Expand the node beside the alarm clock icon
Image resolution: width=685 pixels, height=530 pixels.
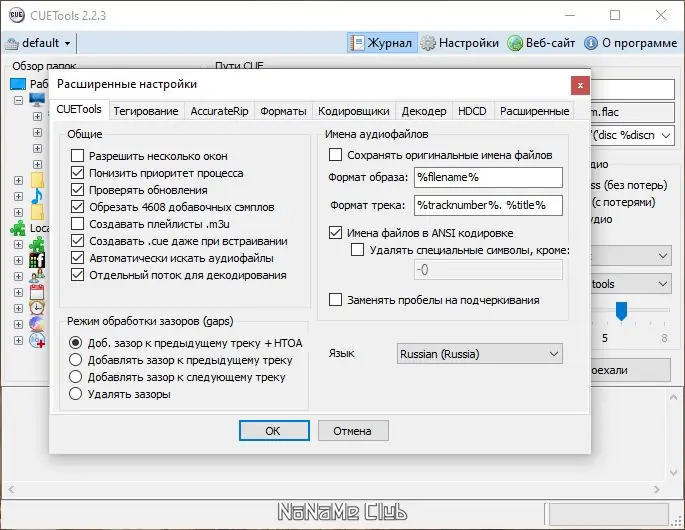point(18,308)
